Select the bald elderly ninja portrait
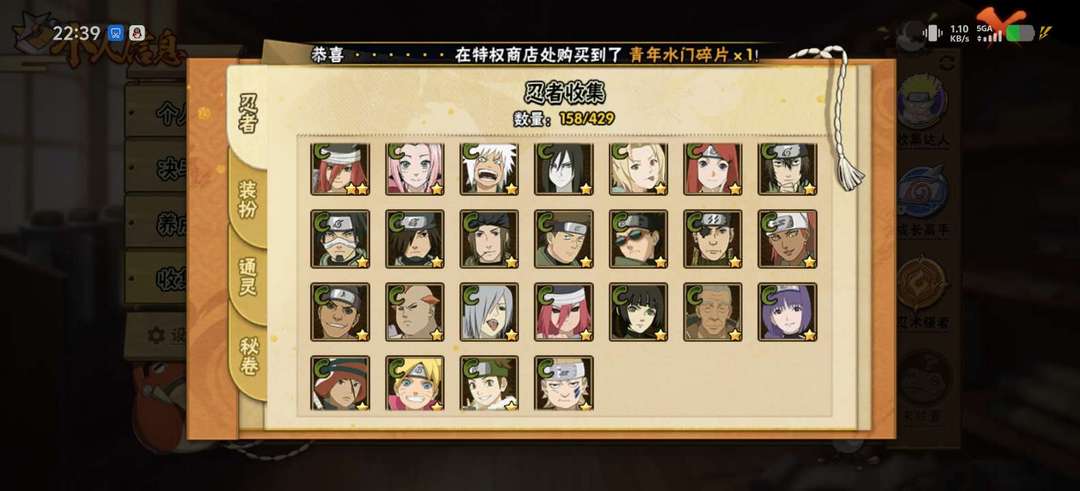 tap(713, 312)
